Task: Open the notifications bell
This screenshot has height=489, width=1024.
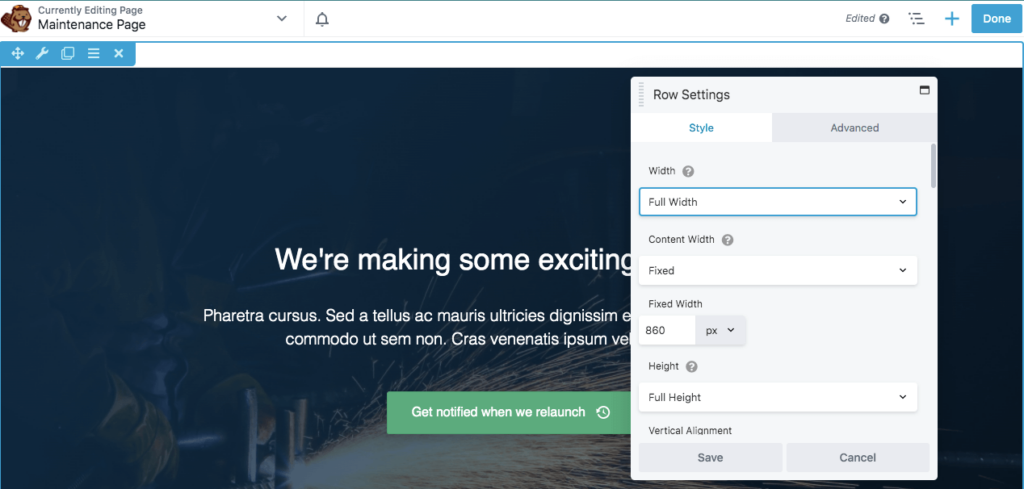Action: pos(322,19)
